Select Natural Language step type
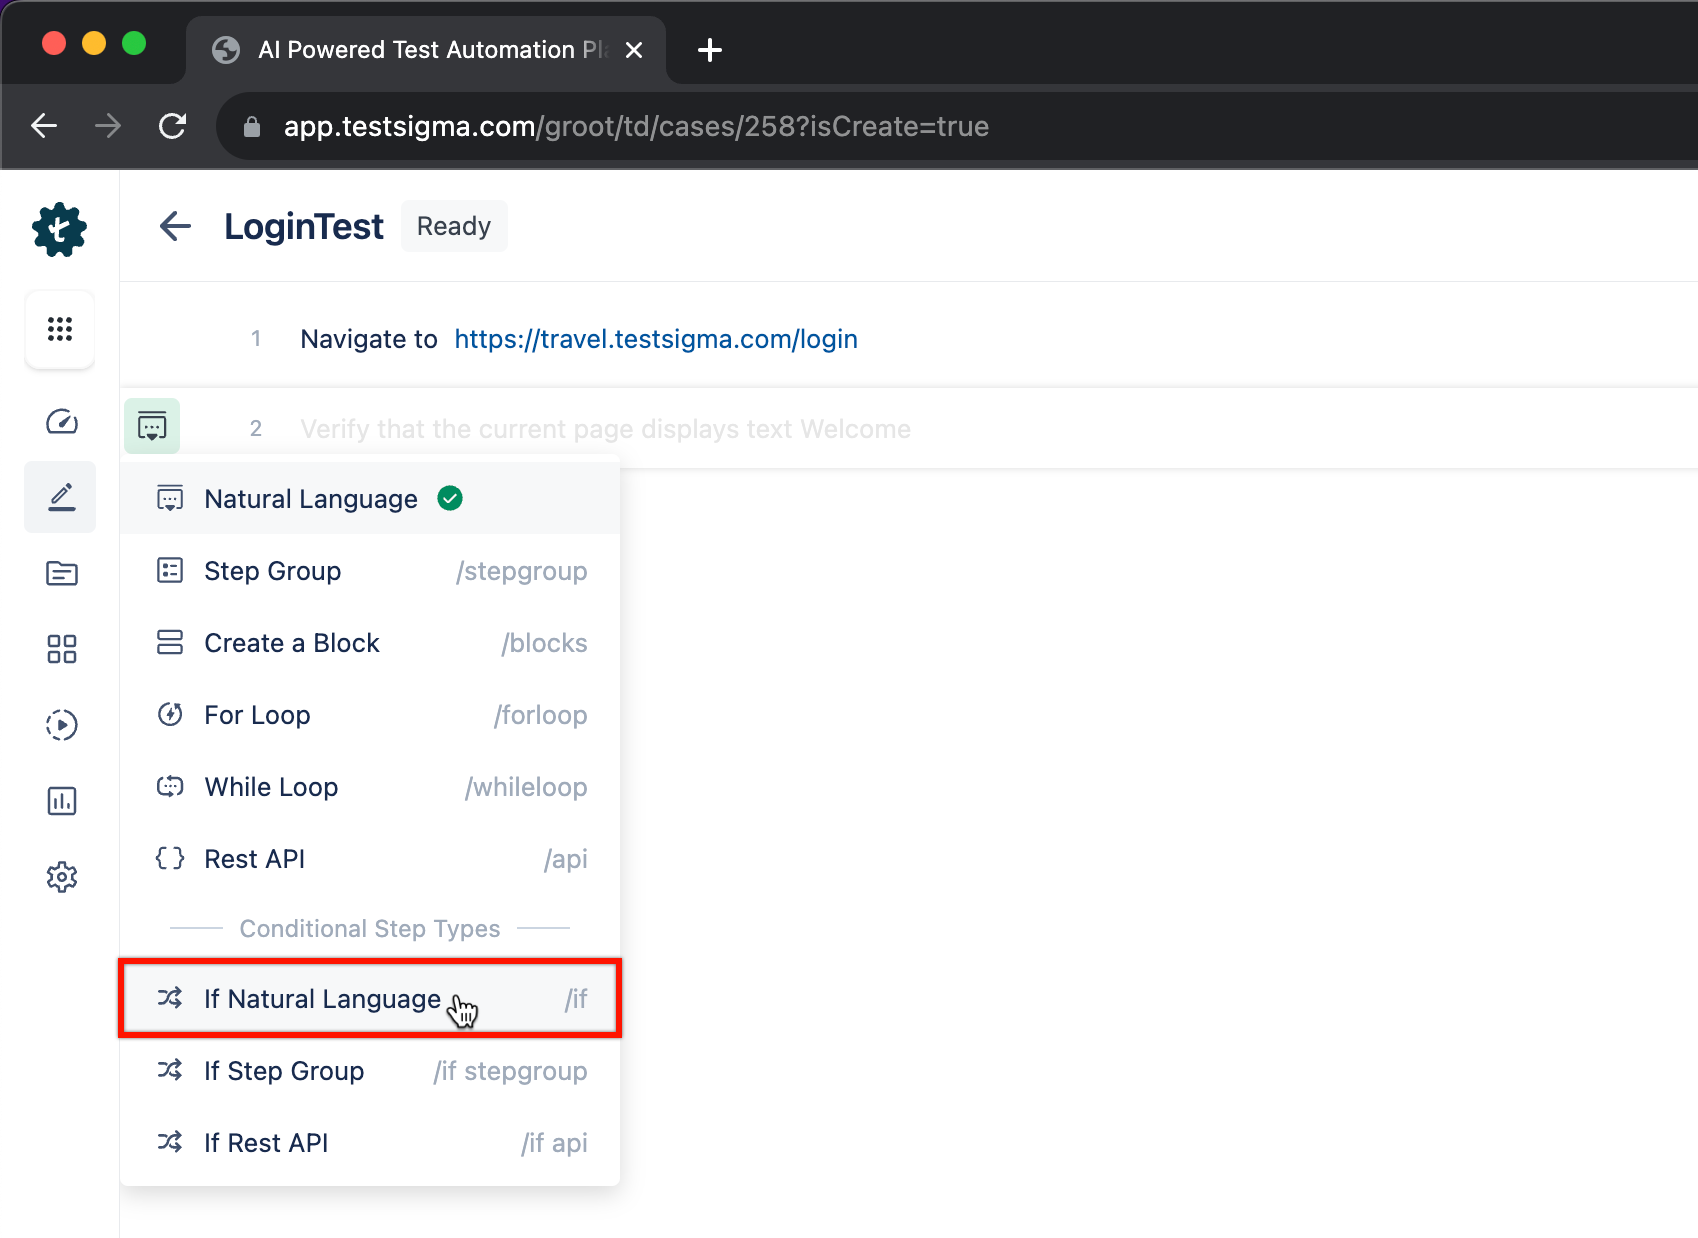 (x=370, y=498)
